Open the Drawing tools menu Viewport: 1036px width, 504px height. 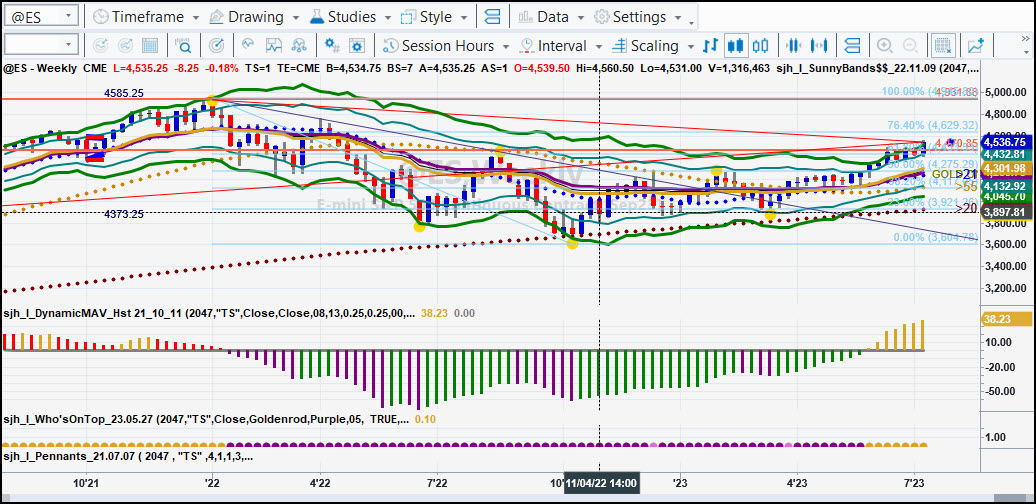pyautogui.click(x=254, y=17)
